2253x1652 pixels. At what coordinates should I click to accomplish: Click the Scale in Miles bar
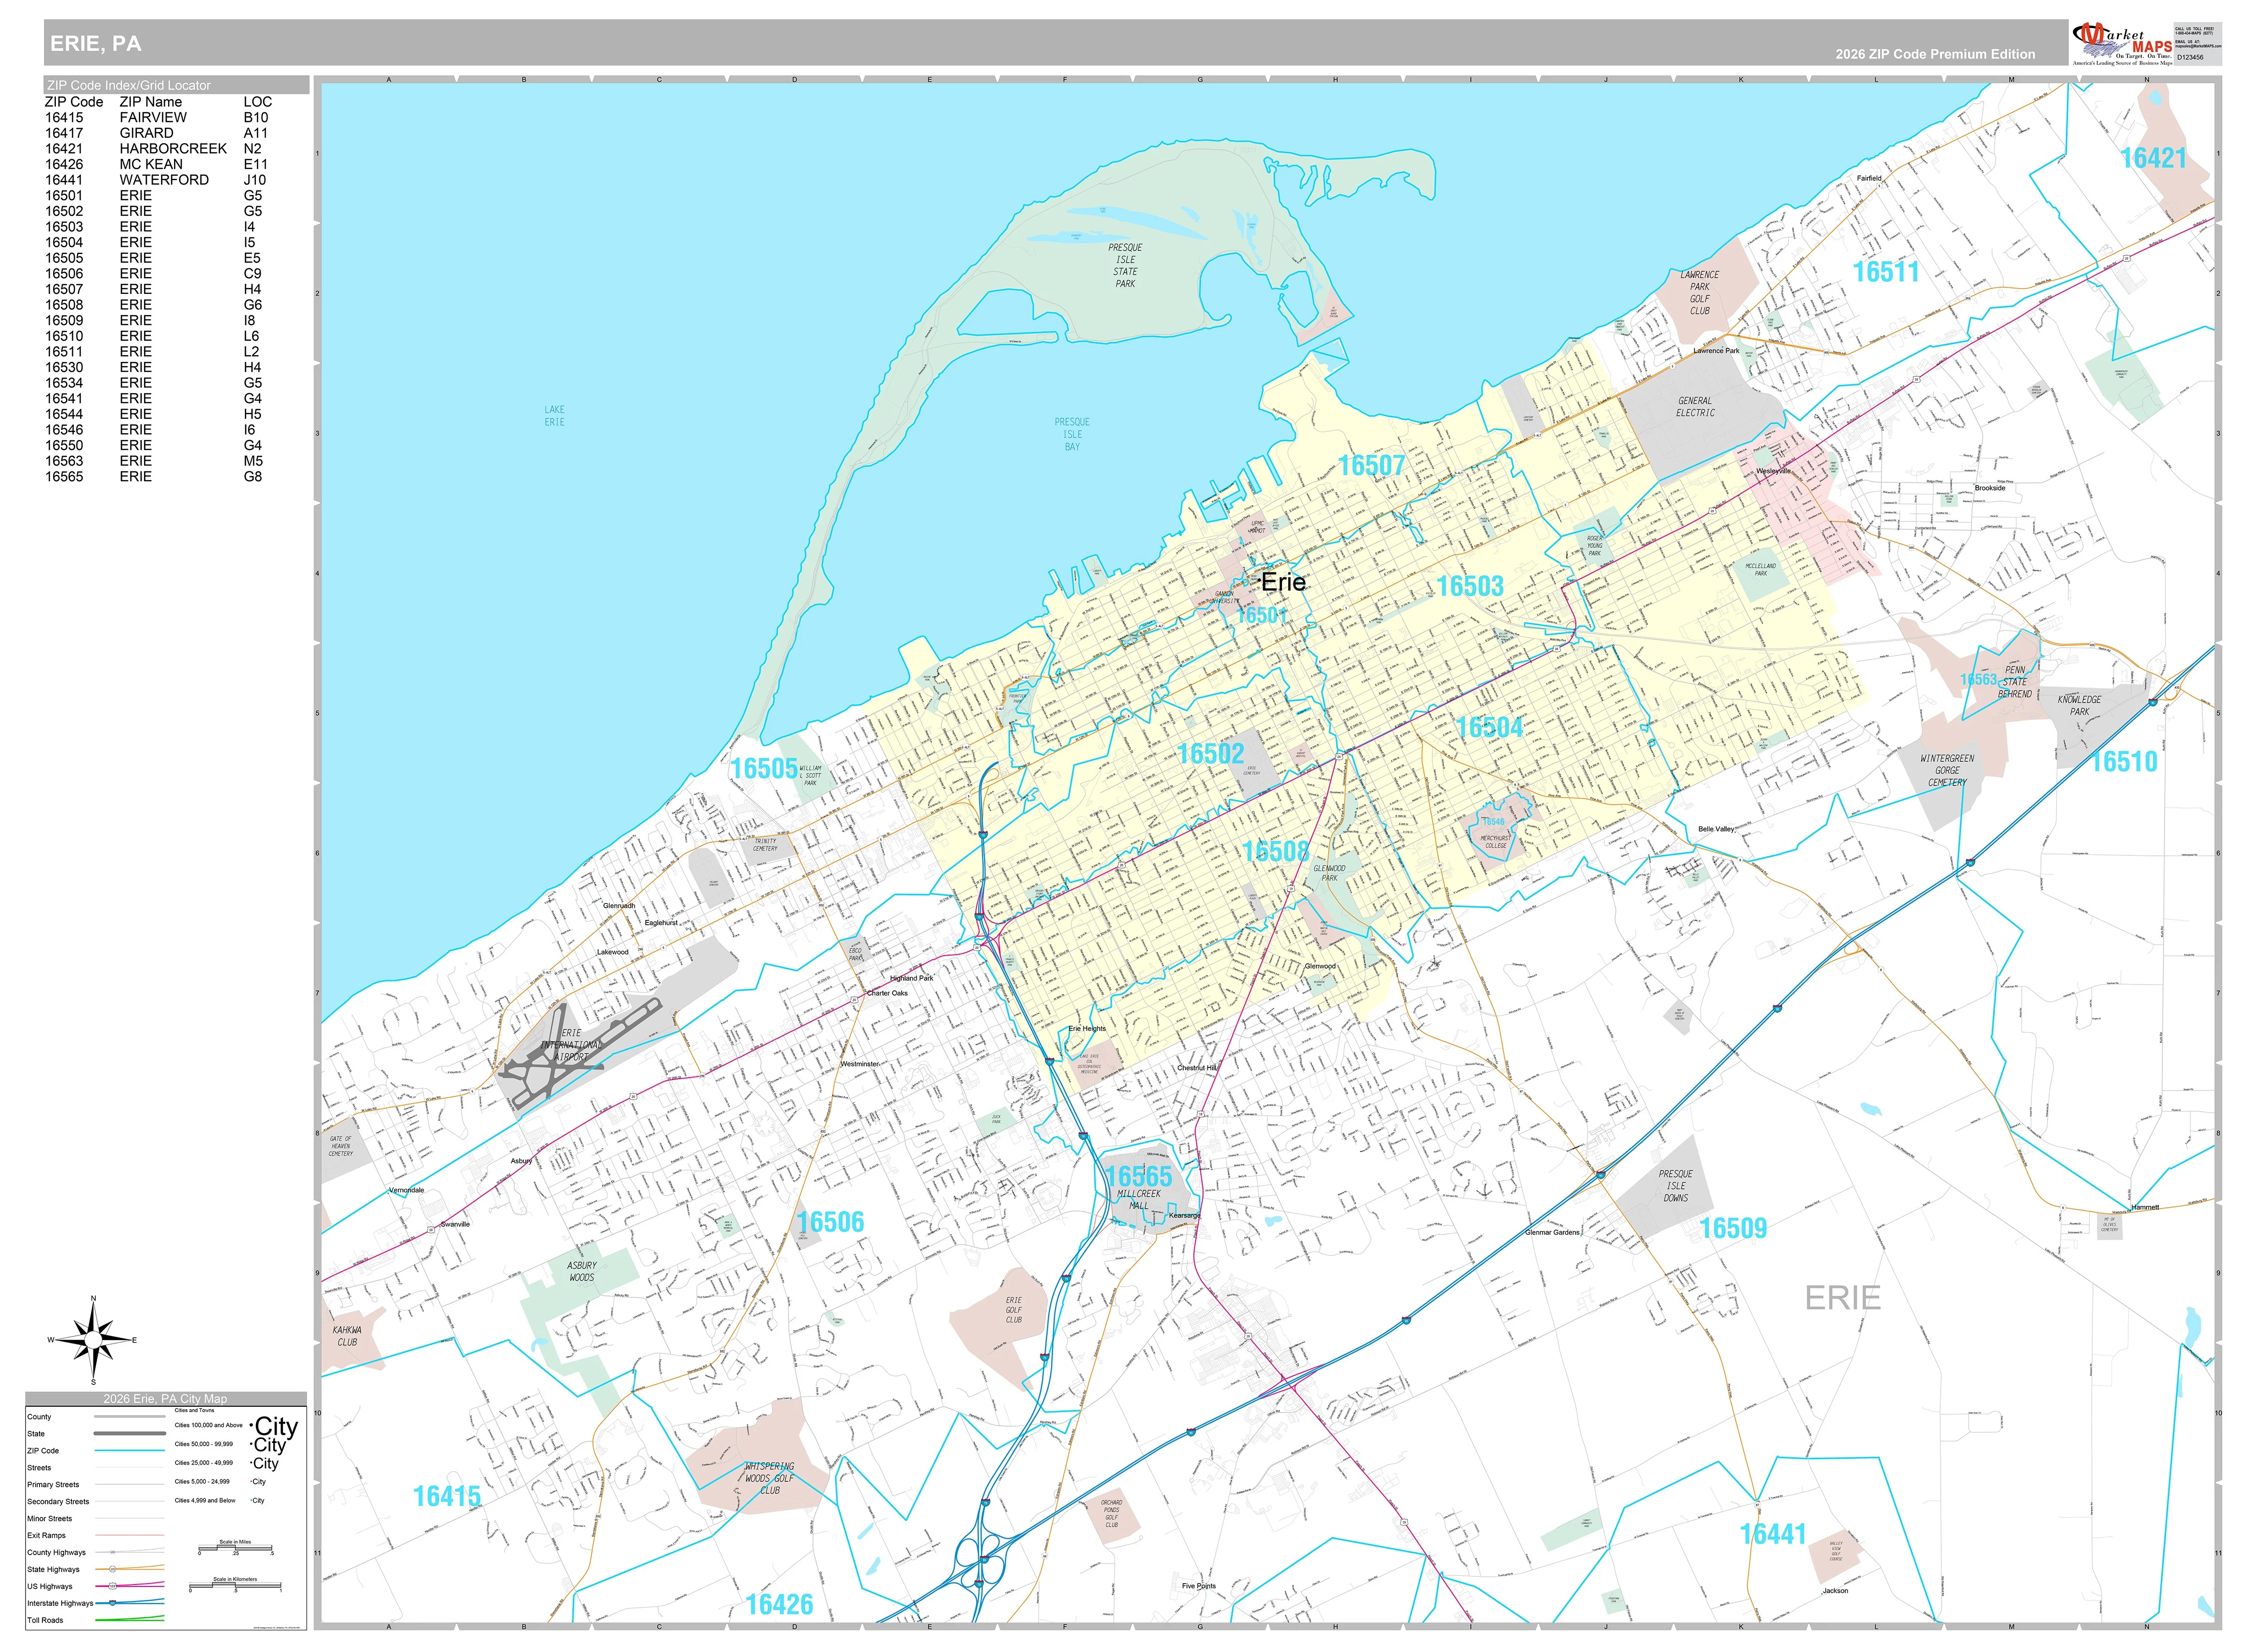(x=236, y=1549)
